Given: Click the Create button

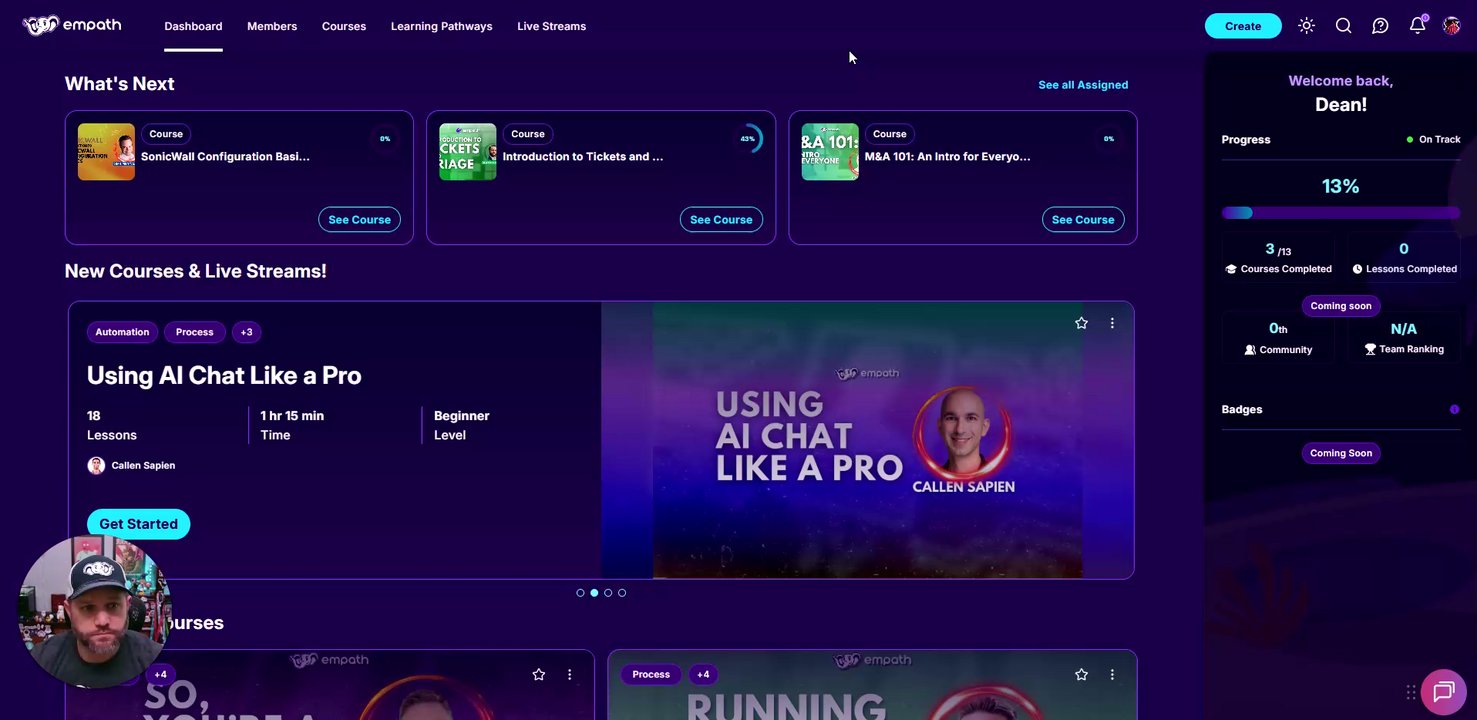Looking at the screenshot, I should pos(1243,26).
